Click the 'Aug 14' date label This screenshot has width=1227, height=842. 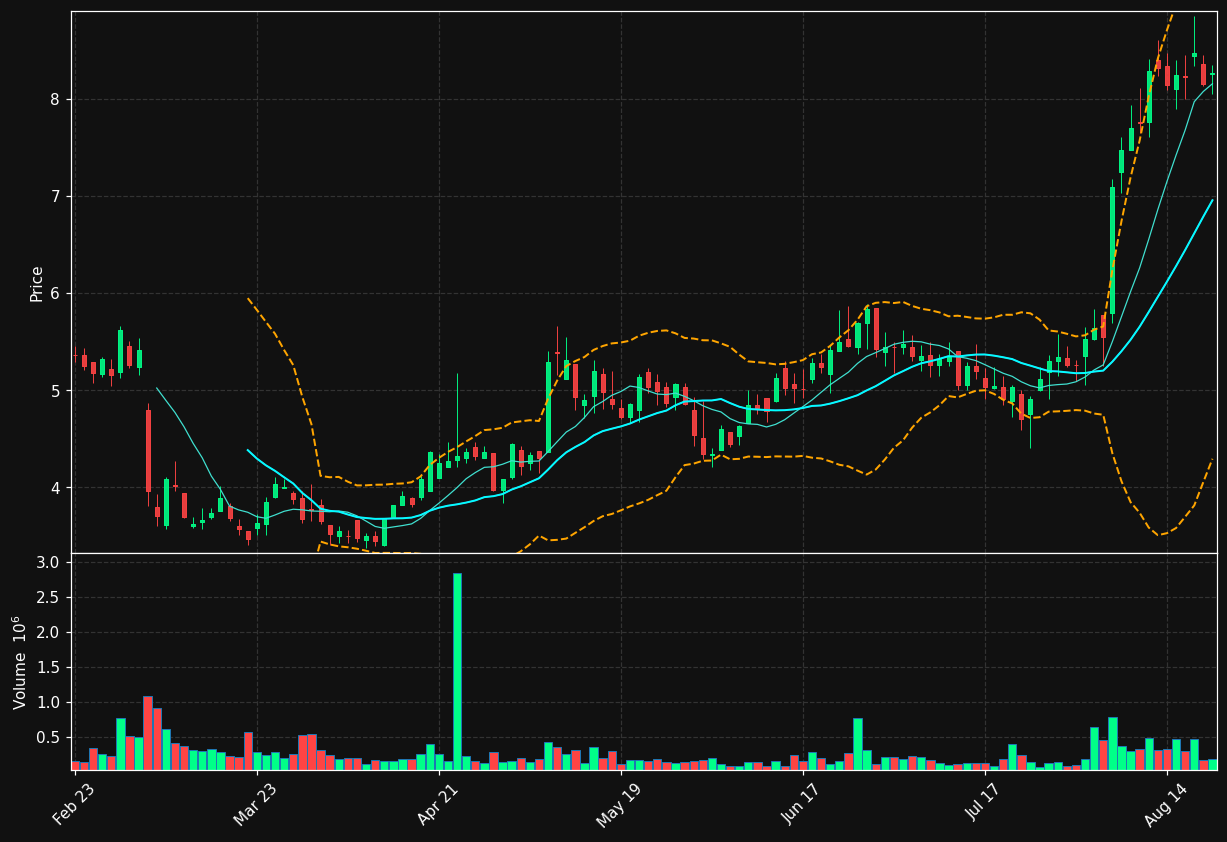[x=1164, y=804]
